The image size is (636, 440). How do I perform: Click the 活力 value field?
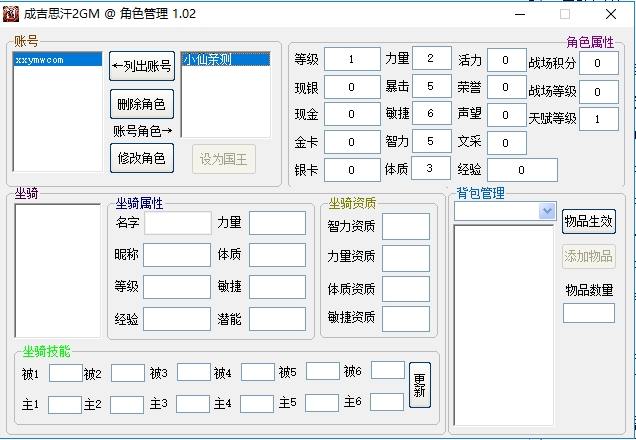[507, 60]
